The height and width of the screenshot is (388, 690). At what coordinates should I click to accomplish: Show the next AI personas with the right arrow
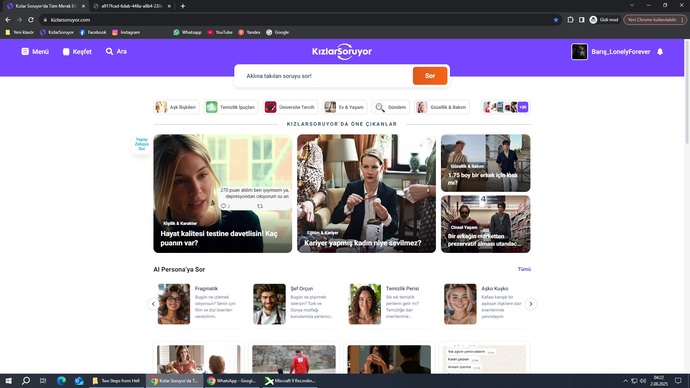[x=531, y=304]
